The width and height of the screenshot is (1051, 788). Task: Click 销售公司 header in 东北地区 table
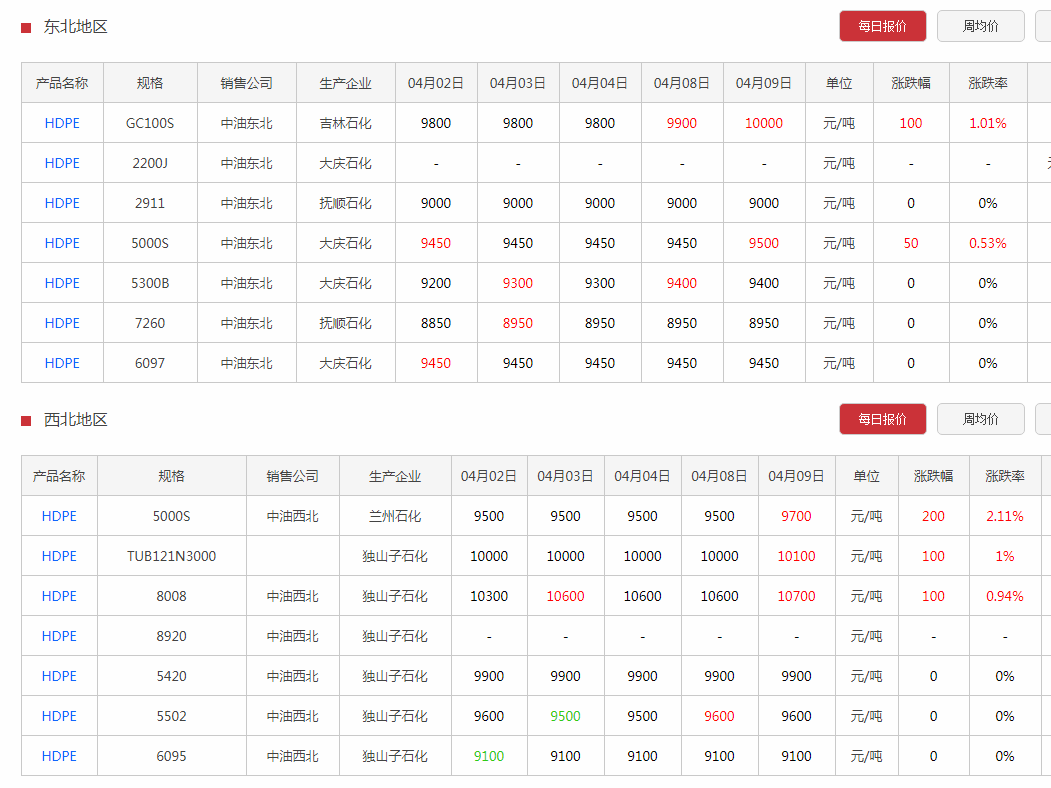click(247, 83)
